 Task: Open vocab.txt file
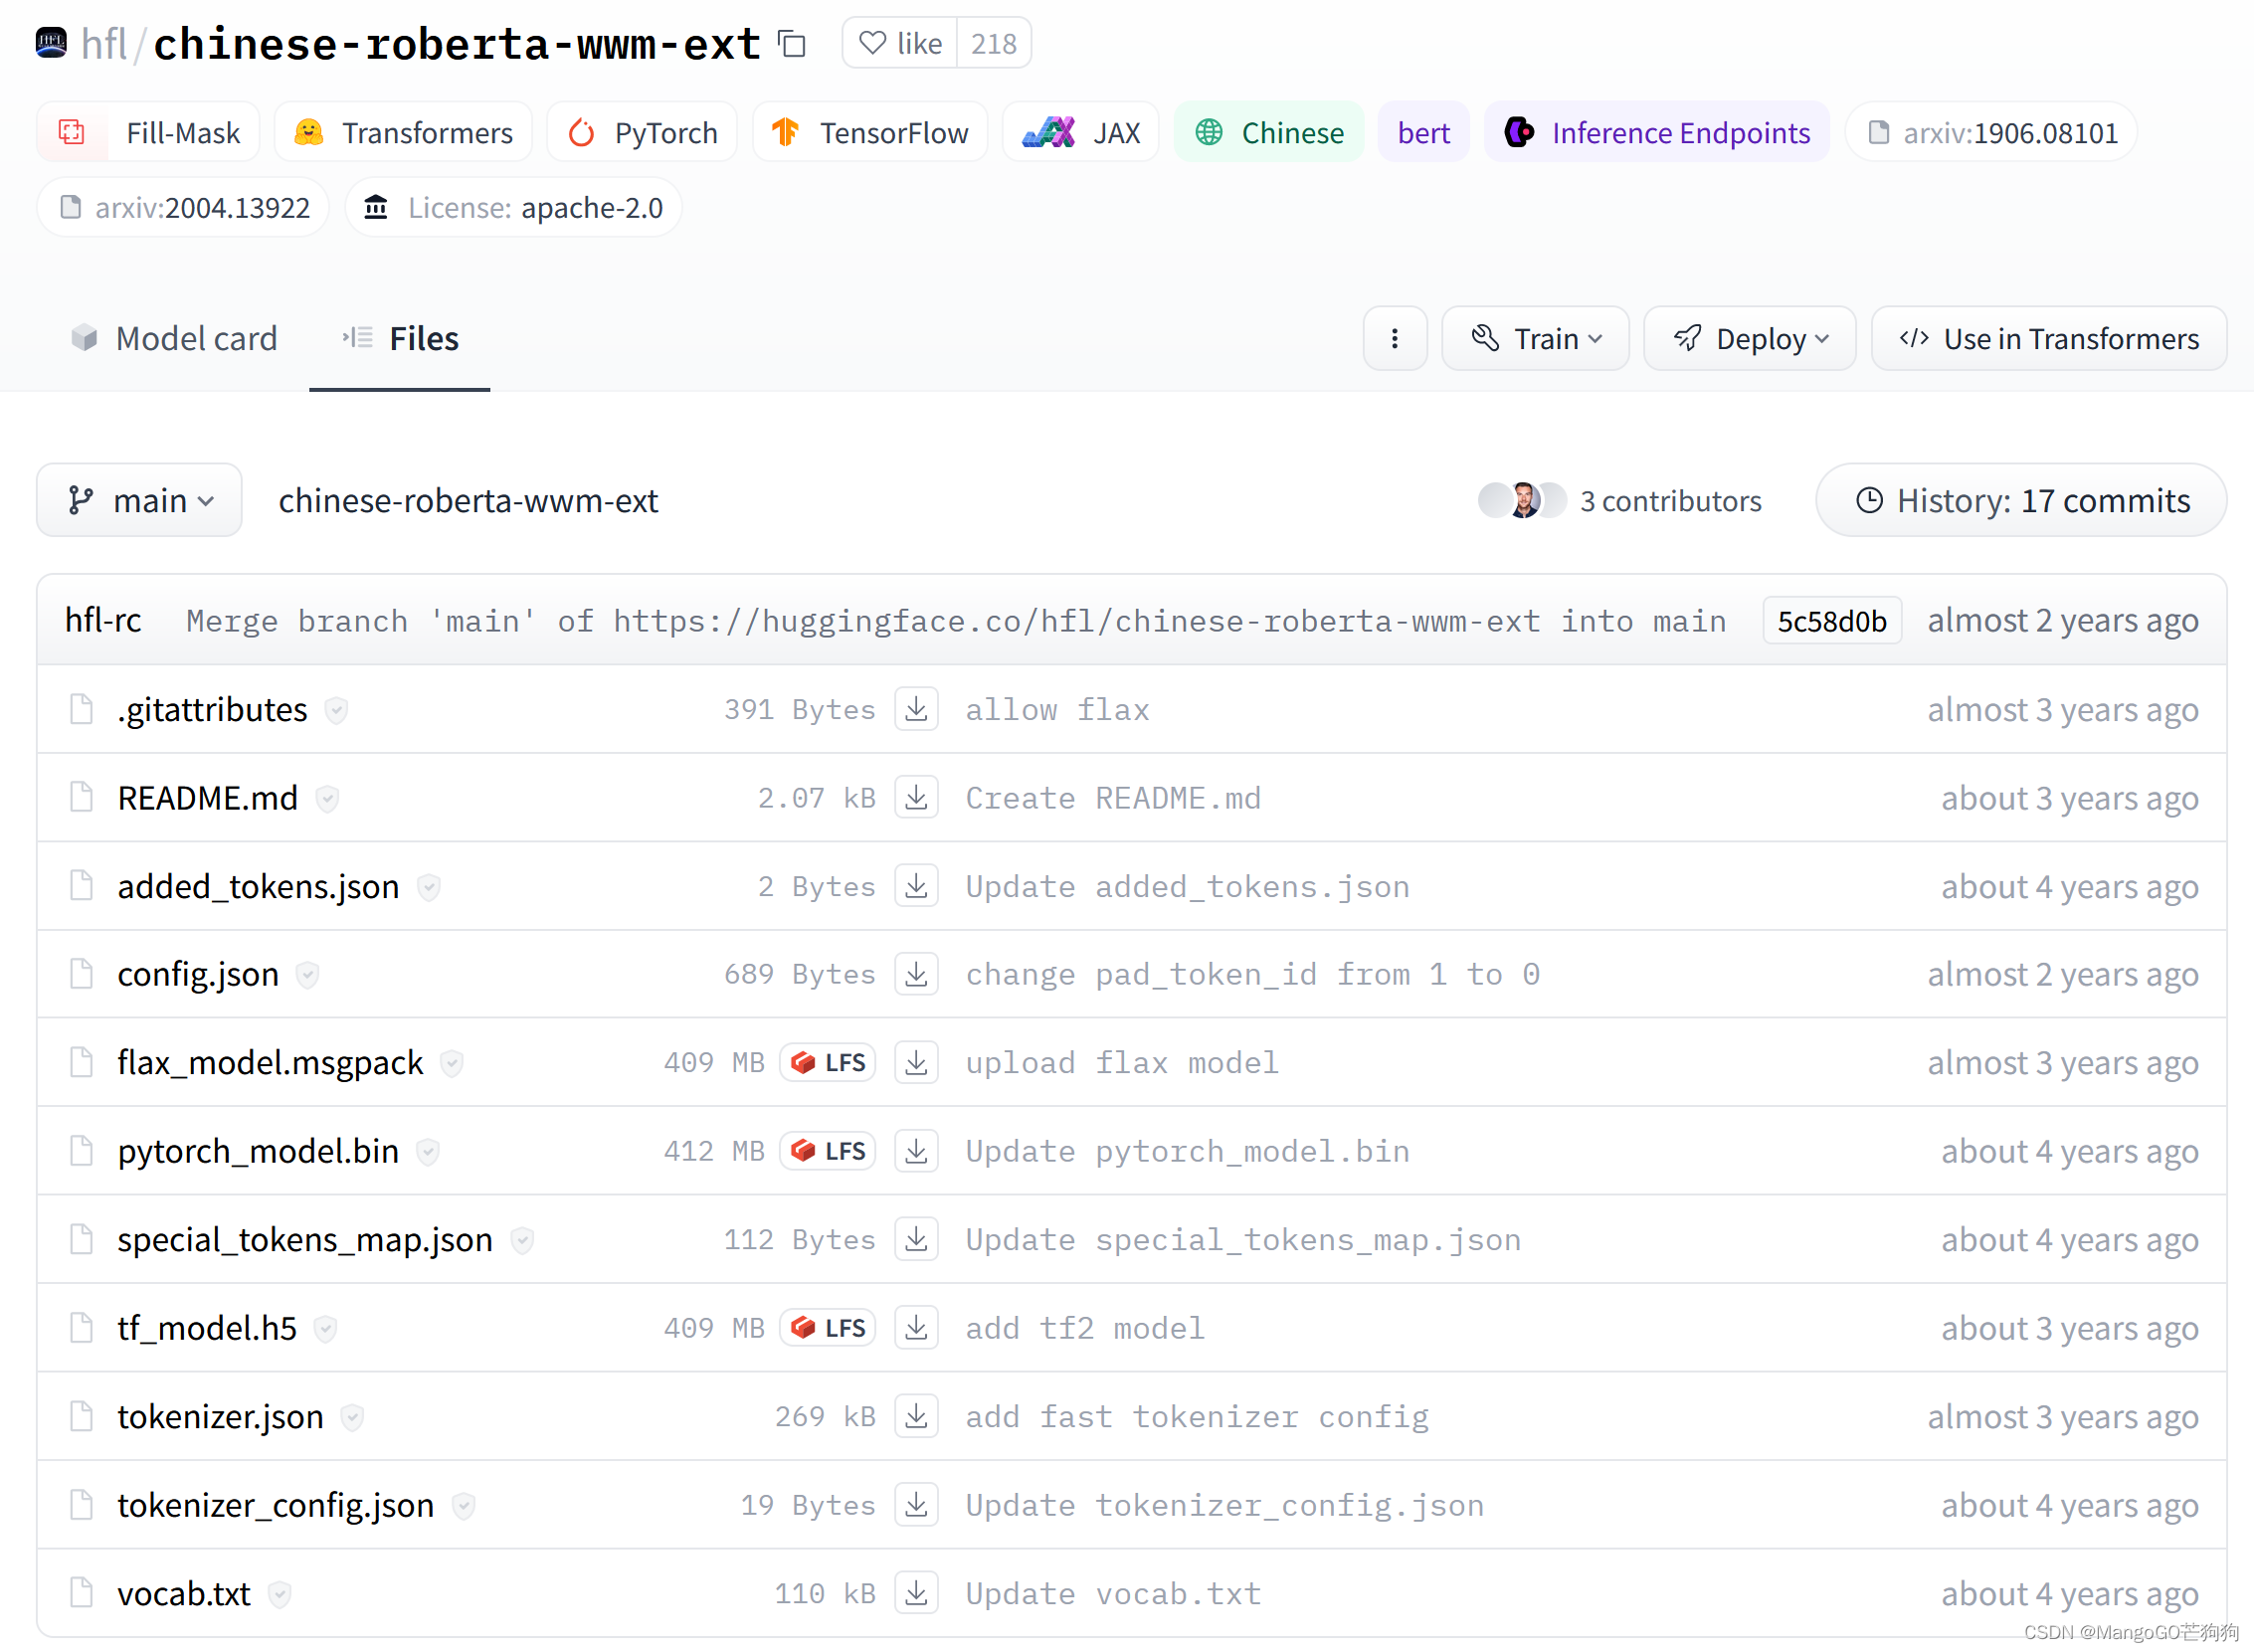(x=184, y=1593)
